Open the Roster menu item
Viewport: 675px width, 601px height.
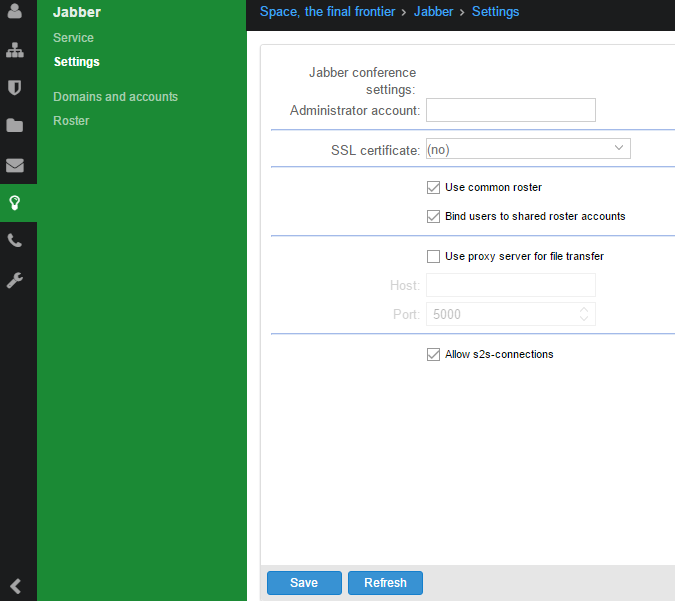pyautogui.click(x=71, y=121)
